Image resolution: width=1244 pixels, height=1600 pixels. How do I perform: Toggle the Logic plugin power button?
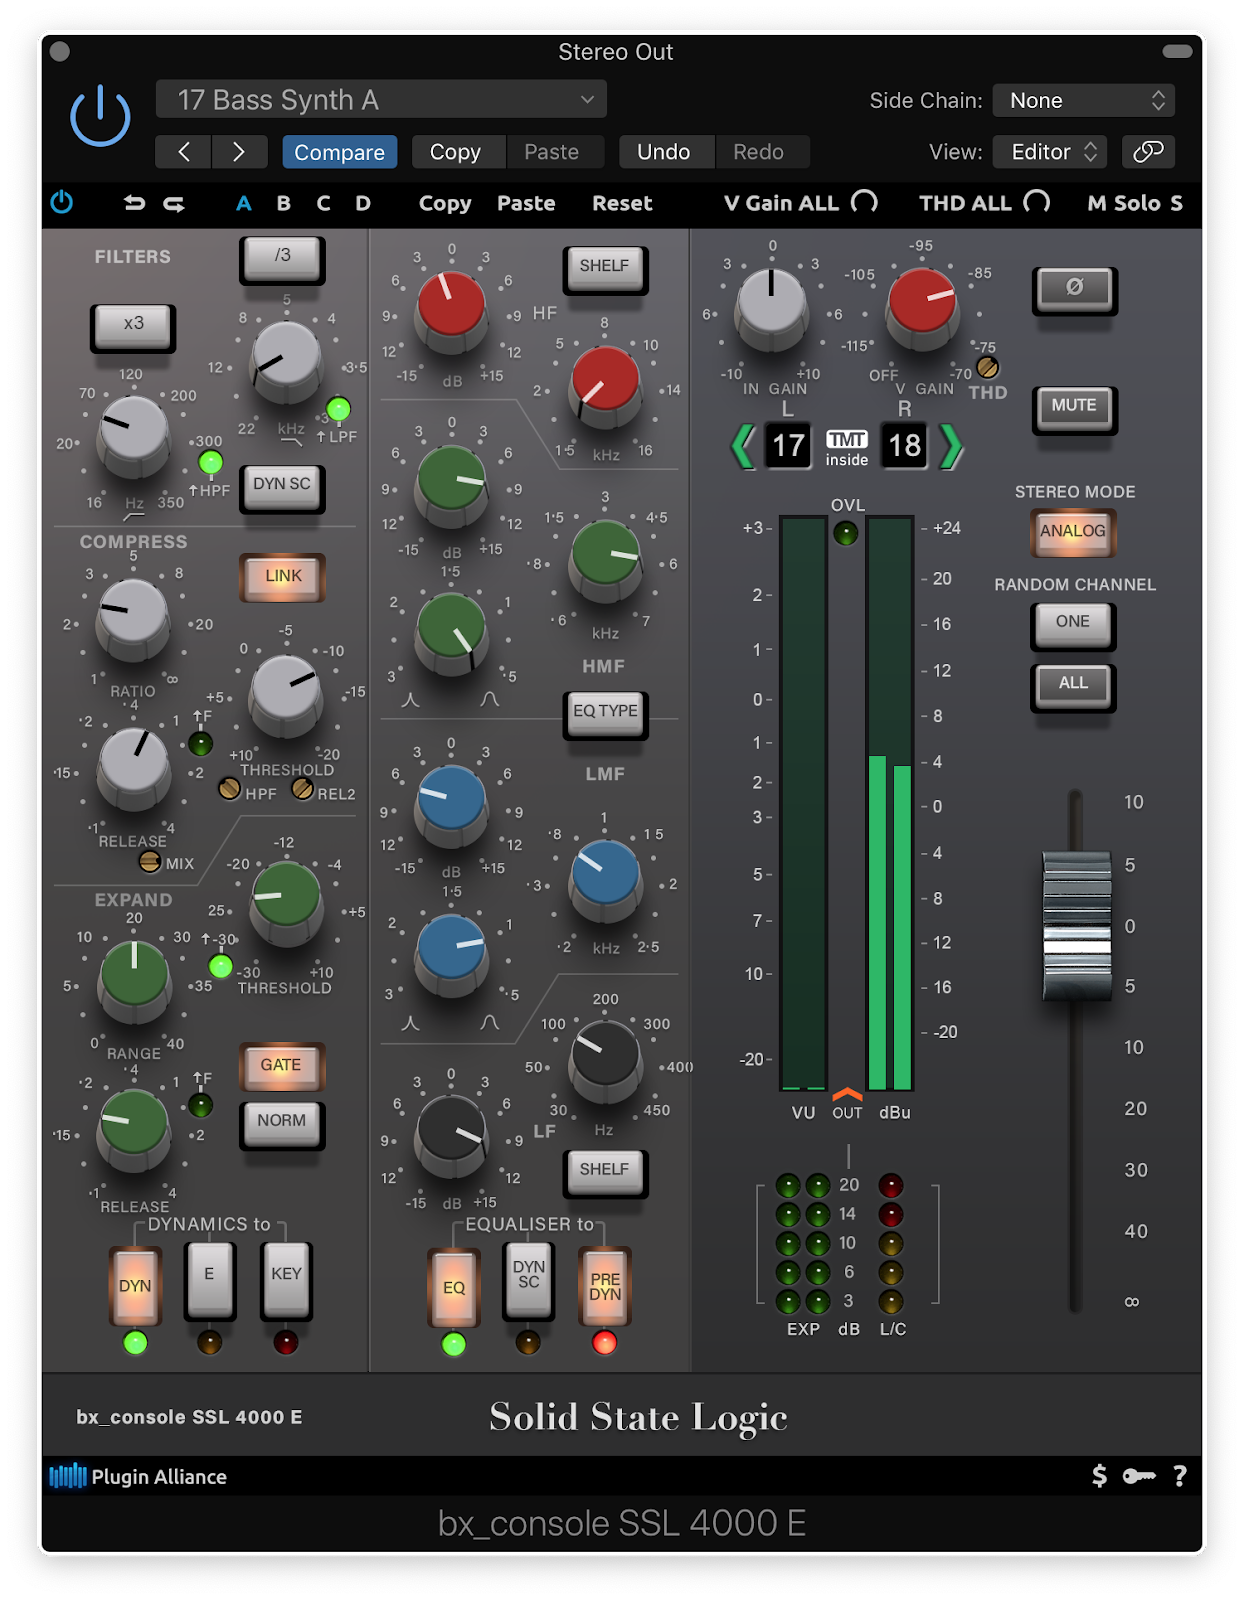(x=100, y=116)
